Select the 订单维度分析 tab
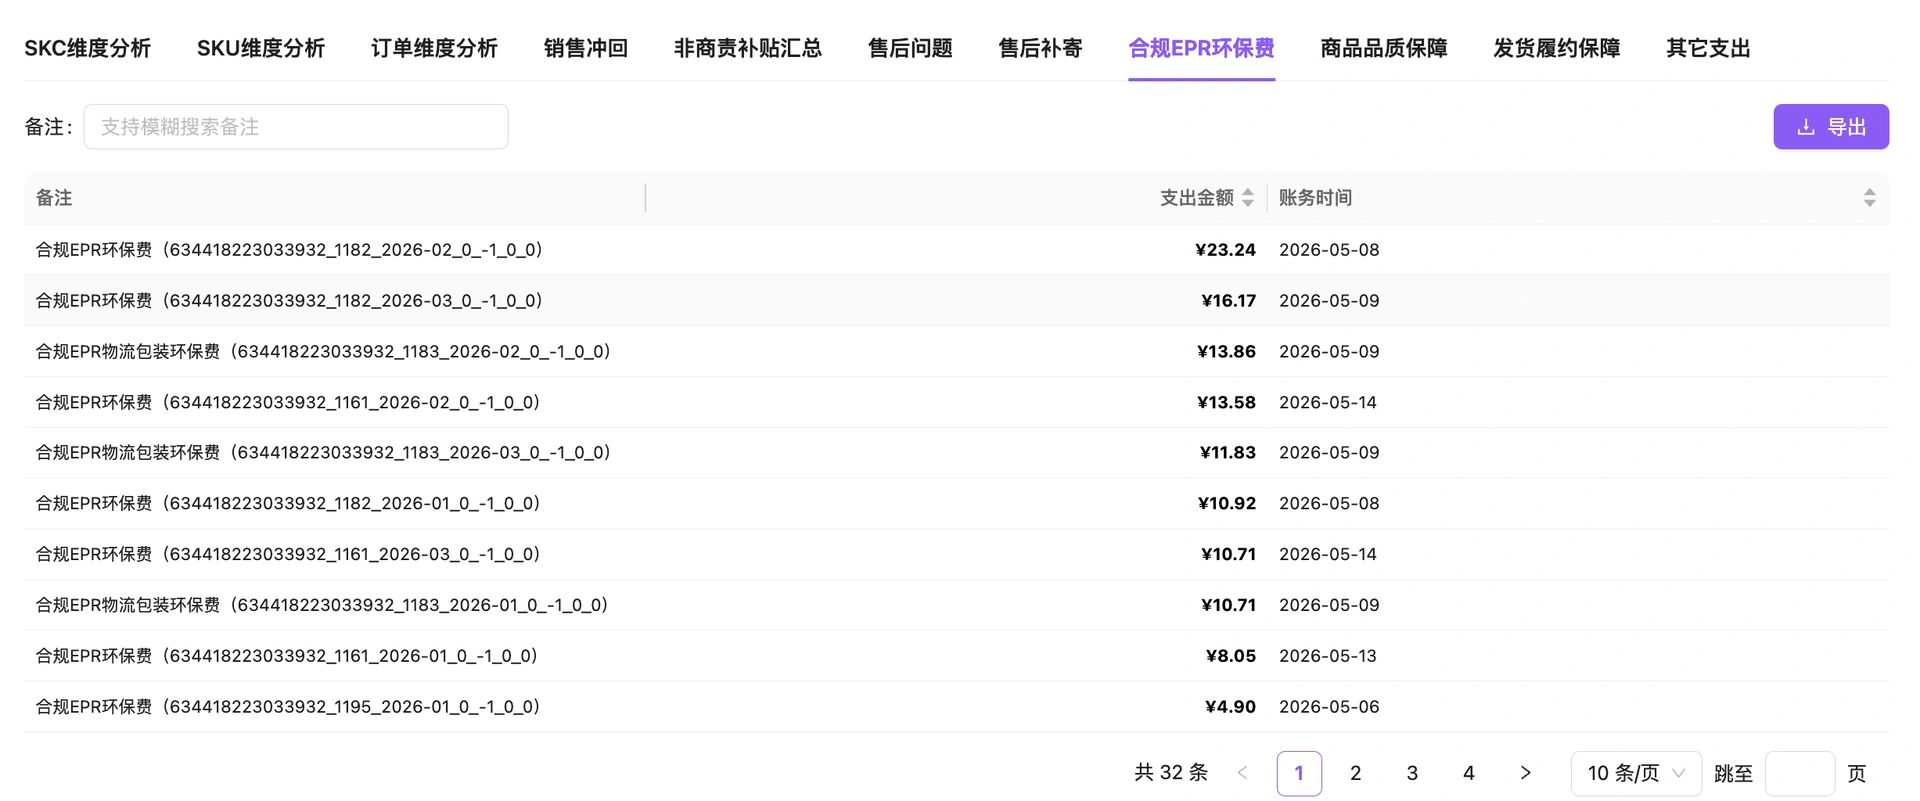The width and height of the screenshot is (1920, 801). click(434, 48)
